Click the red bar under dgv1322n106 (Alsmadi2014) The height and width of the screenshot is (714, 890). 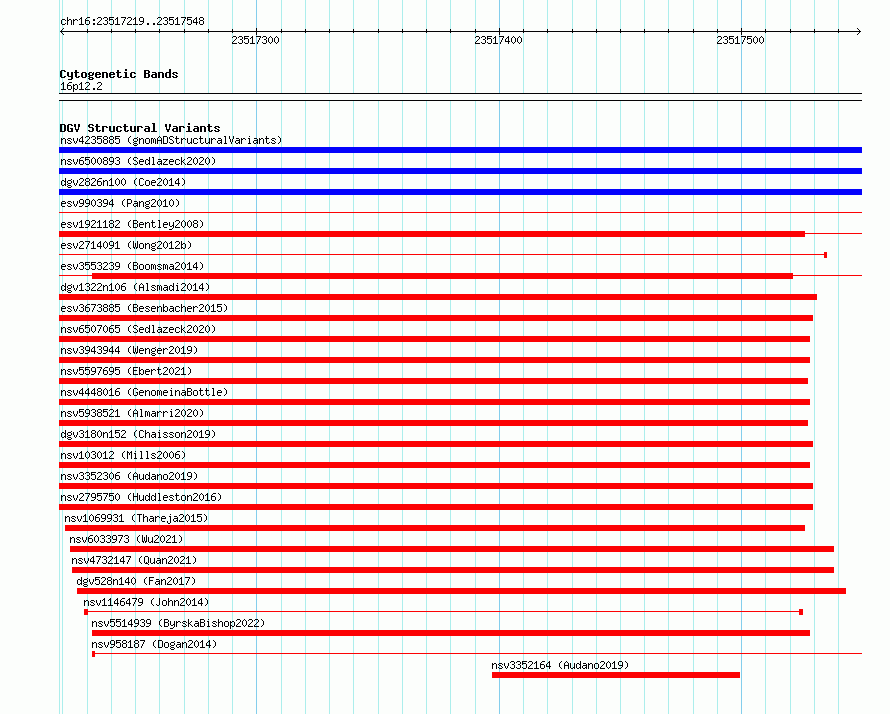coord(438,297)
